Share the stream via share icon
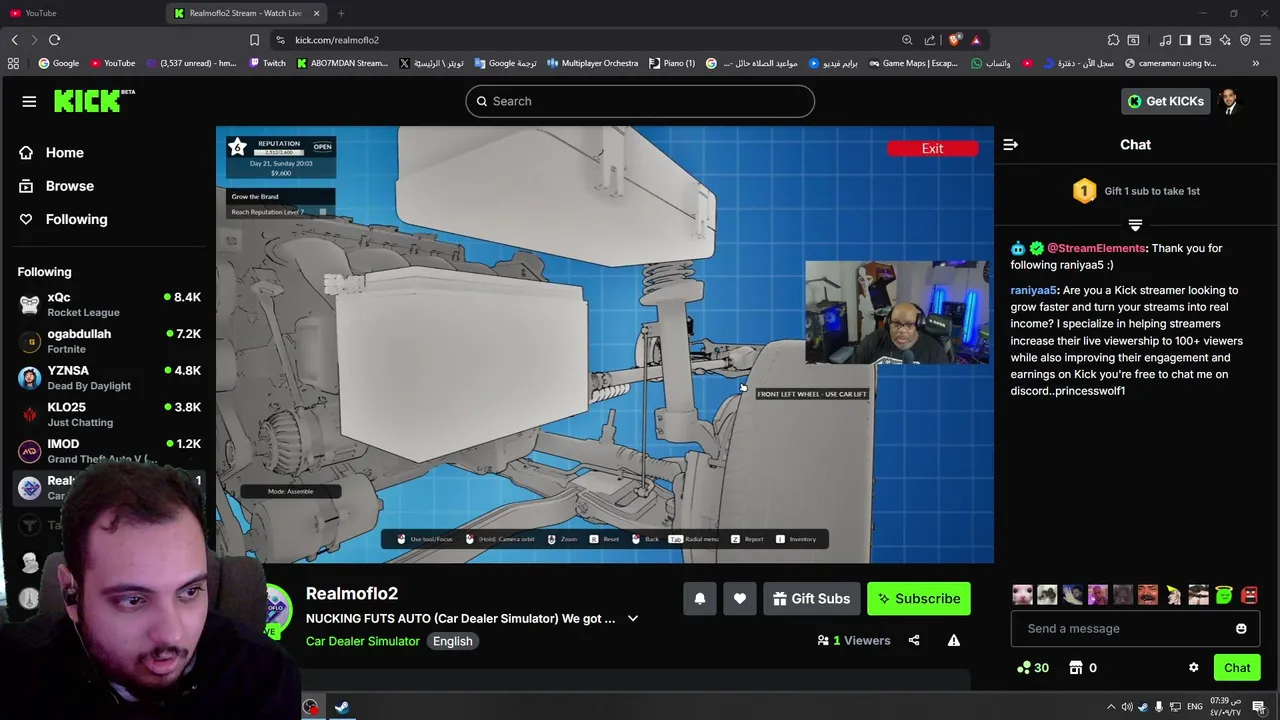Screen dimensions: 1280x720 tap(914, 640)
